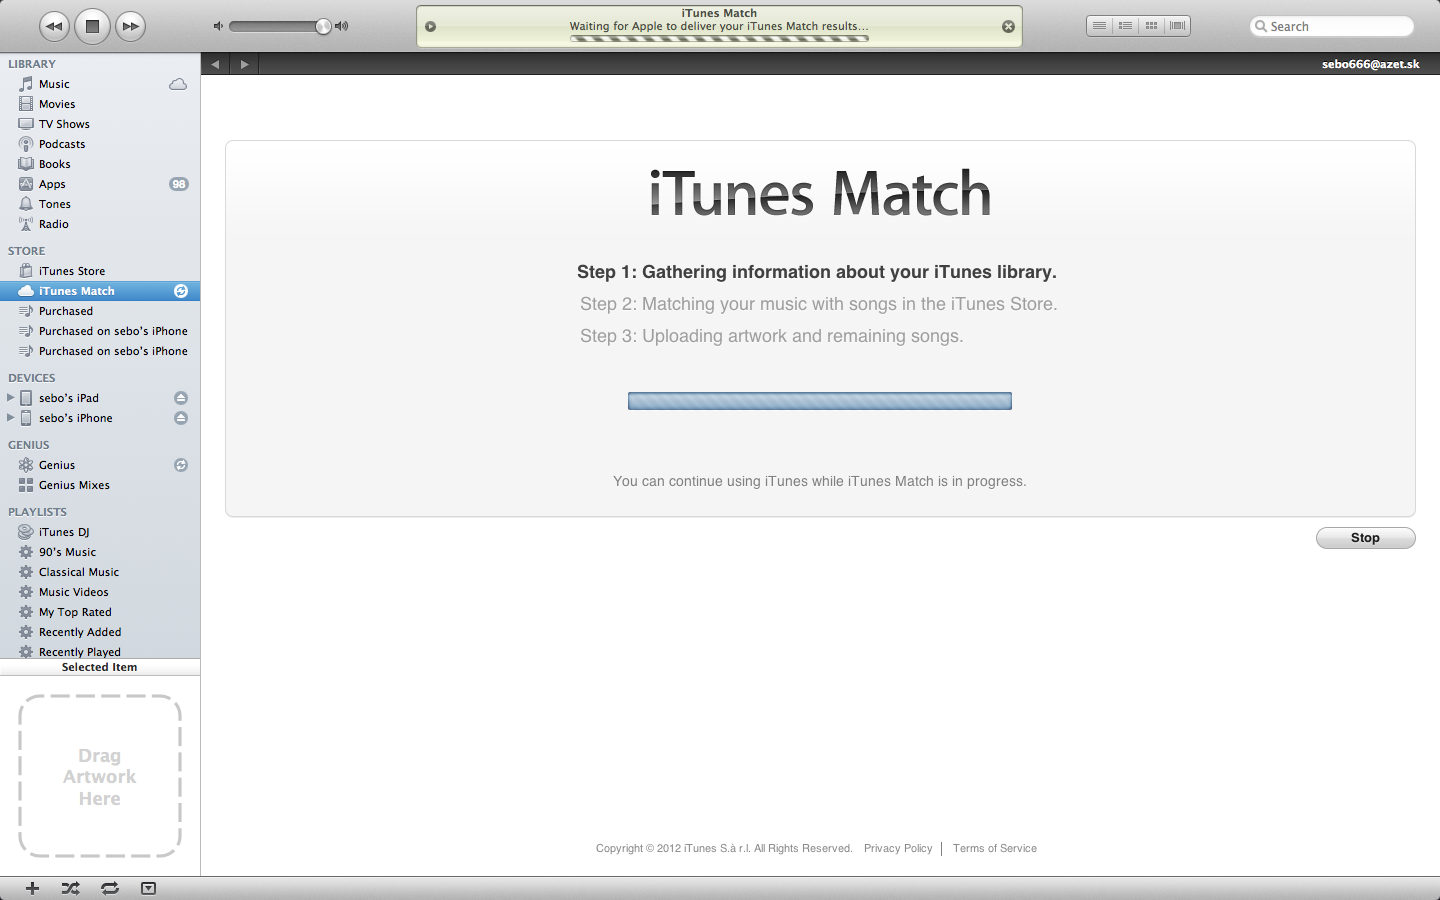Screen dimensions: 1440x900
Task: Eject sebo's iPad
Action: click(181, 398)
